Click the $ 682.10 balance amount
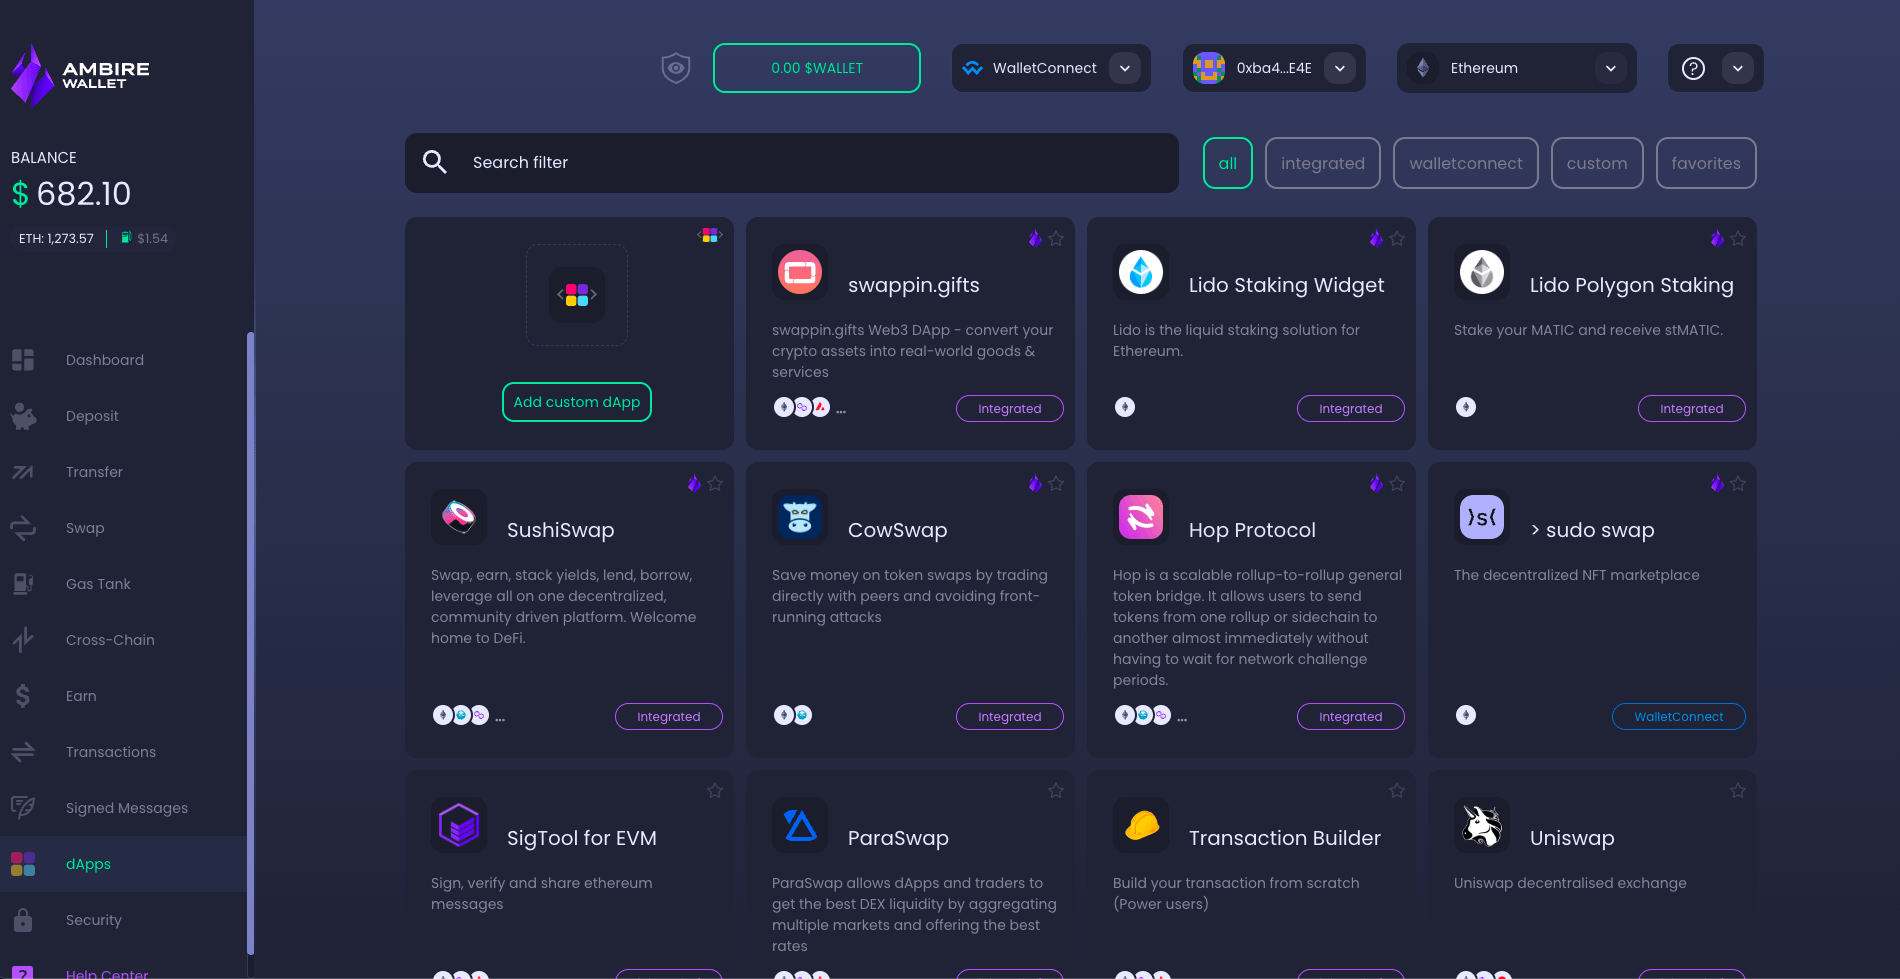1900x979 pixels. 71,194
